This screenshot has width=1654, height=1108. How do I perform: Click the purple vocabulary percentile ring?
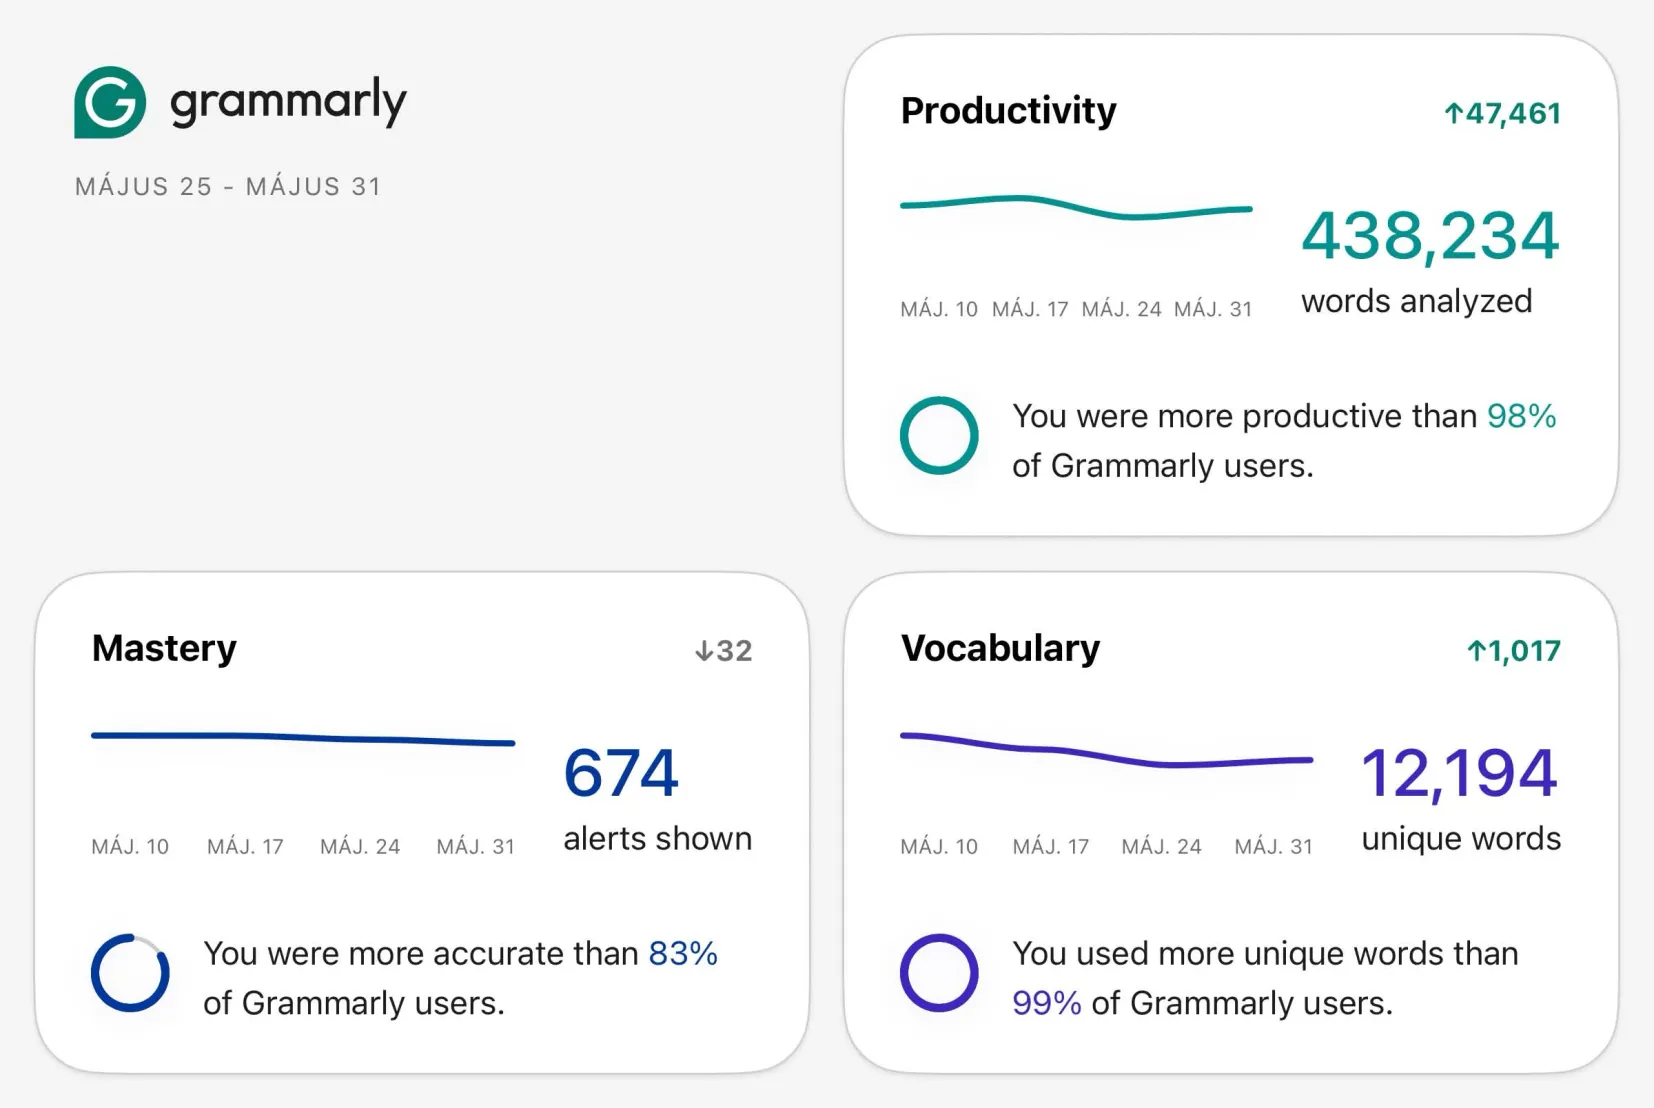tap(939, 973)
